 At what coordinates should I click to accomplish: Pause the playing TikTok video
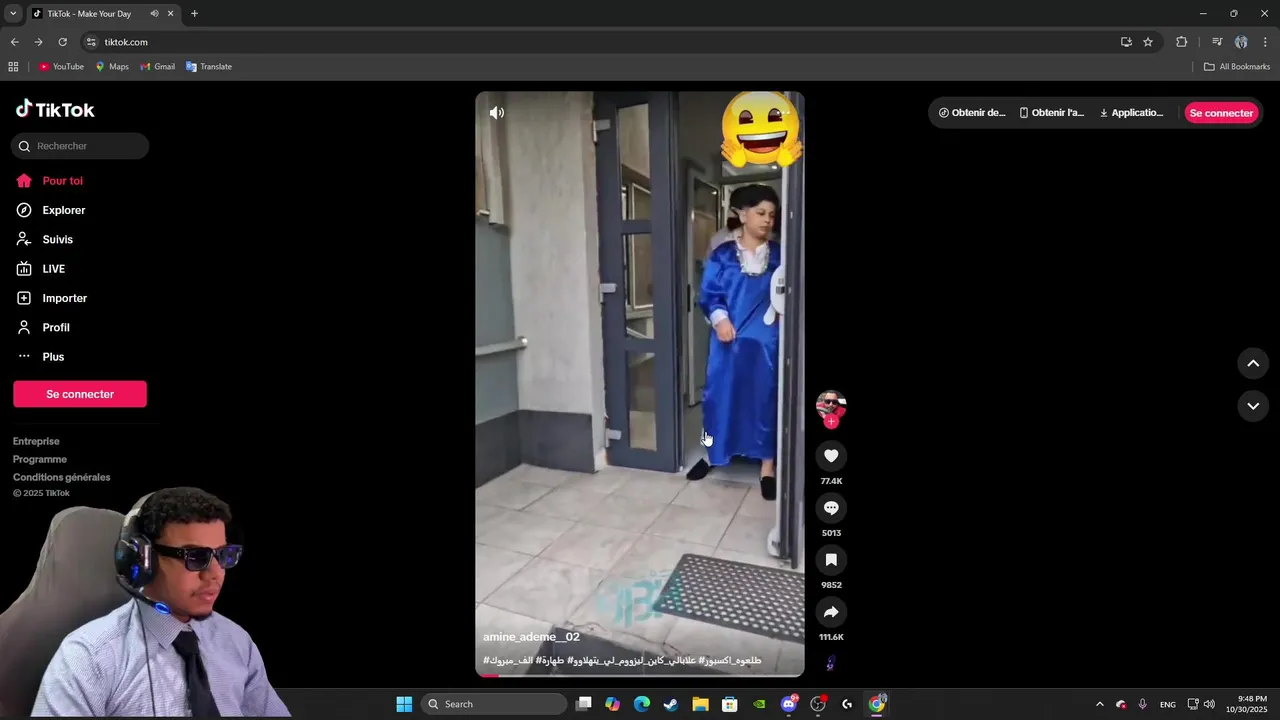[x=640, y=384]
